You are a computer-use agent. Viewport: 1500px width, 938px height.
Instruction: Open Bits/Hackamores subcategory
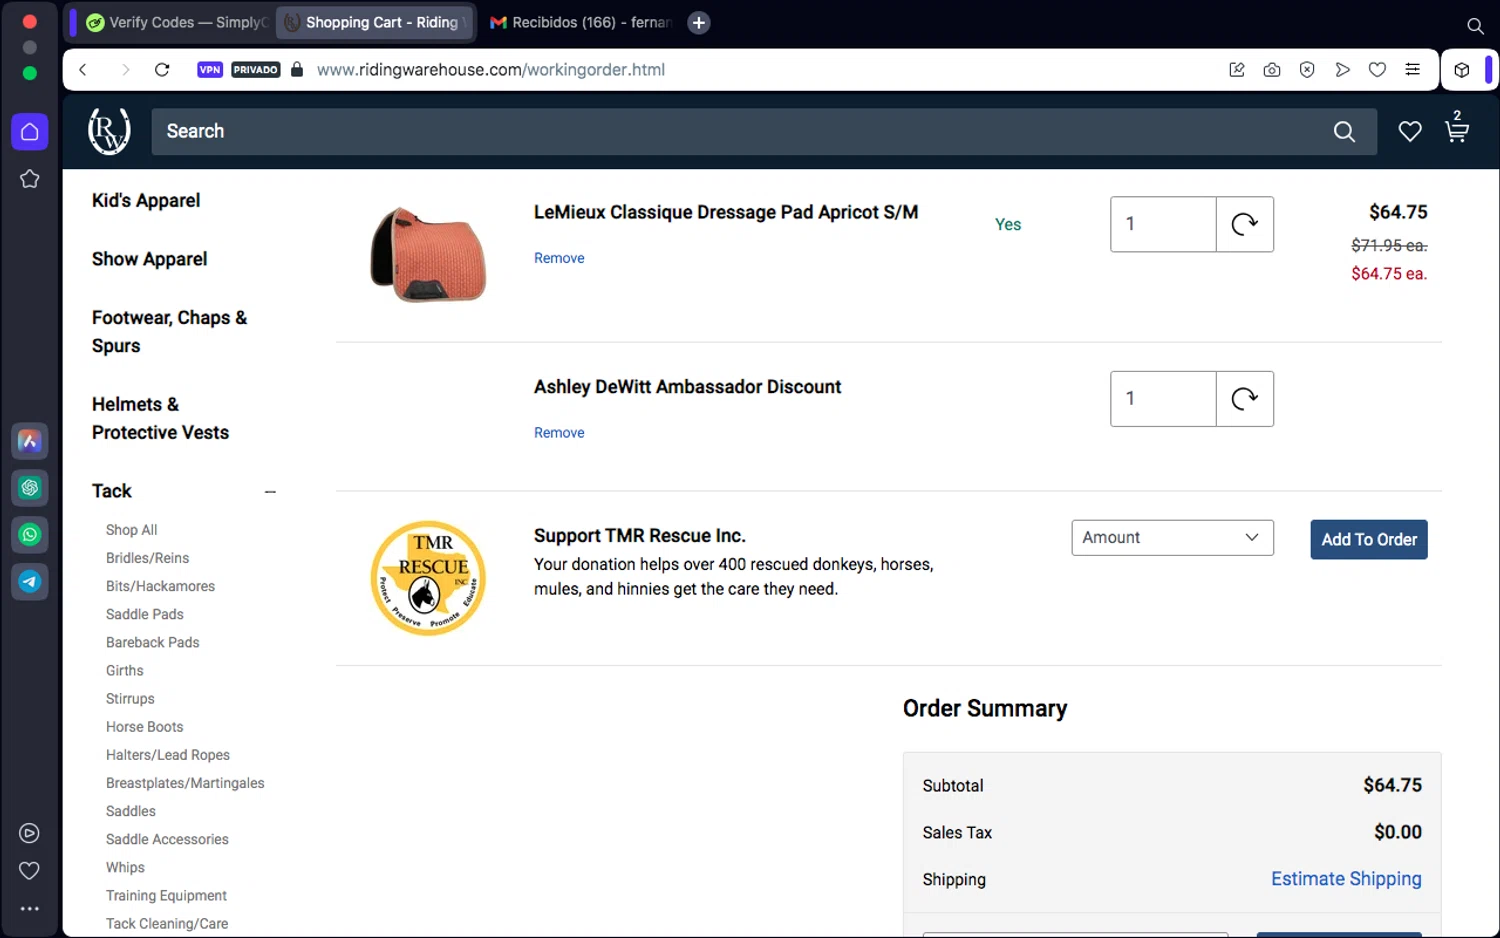[x=160, y=586]
